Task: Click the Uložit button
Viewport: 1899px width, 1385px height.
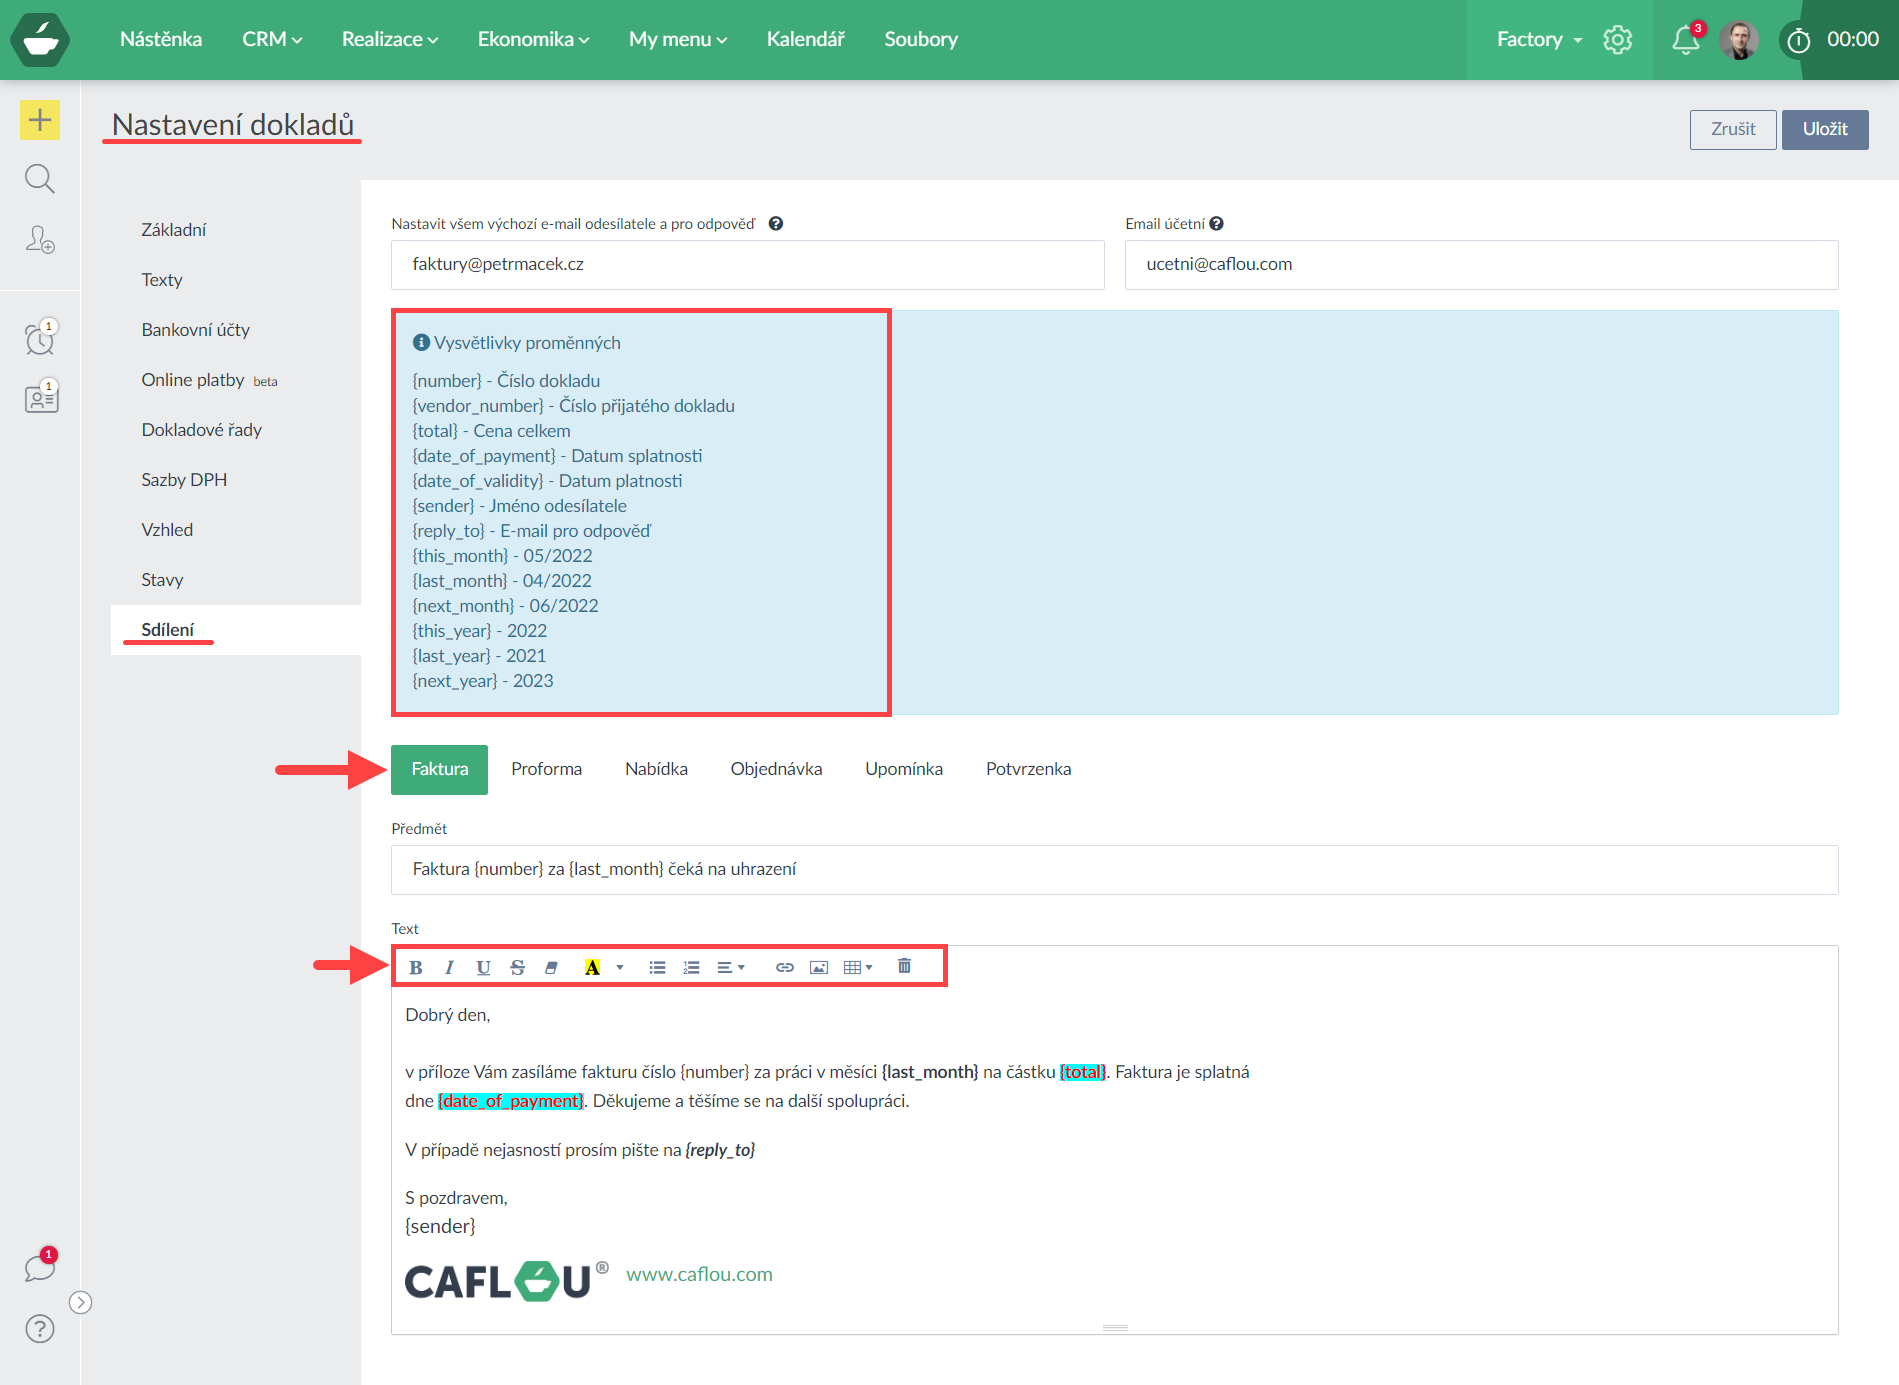Action: tap(1824, 129)
